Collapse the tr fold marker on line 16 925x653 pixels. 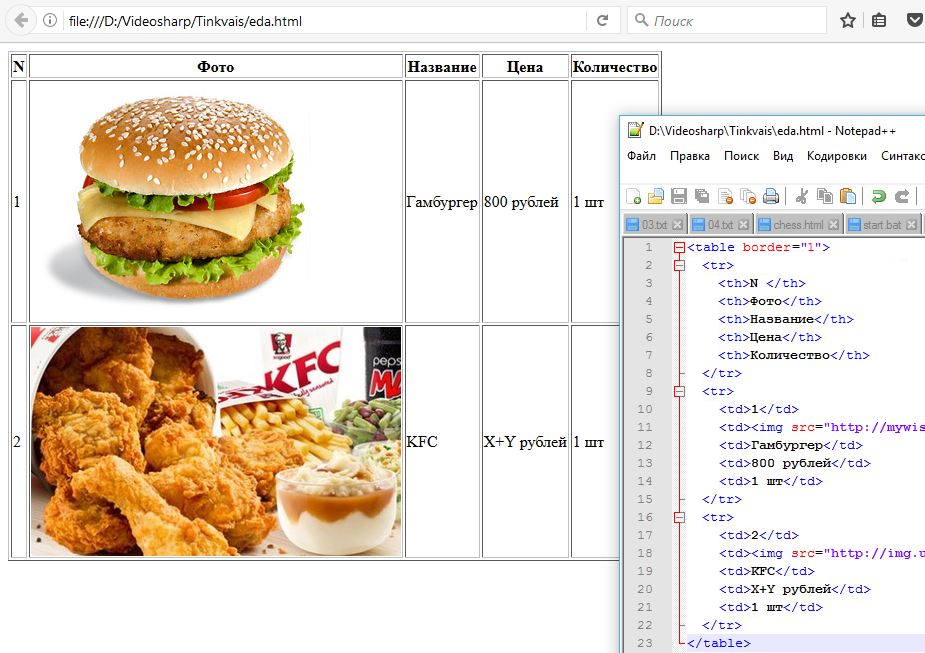(x=680, y=517)
